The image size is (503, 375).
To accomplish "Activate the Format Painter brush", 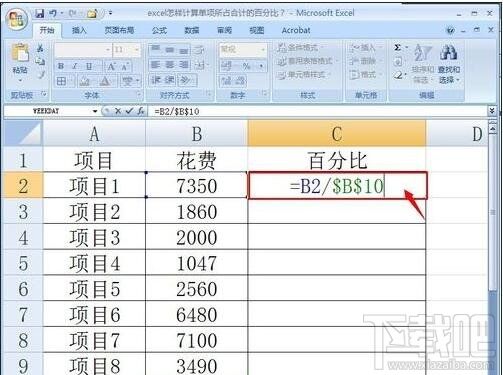I will click(x=41, y=74).
